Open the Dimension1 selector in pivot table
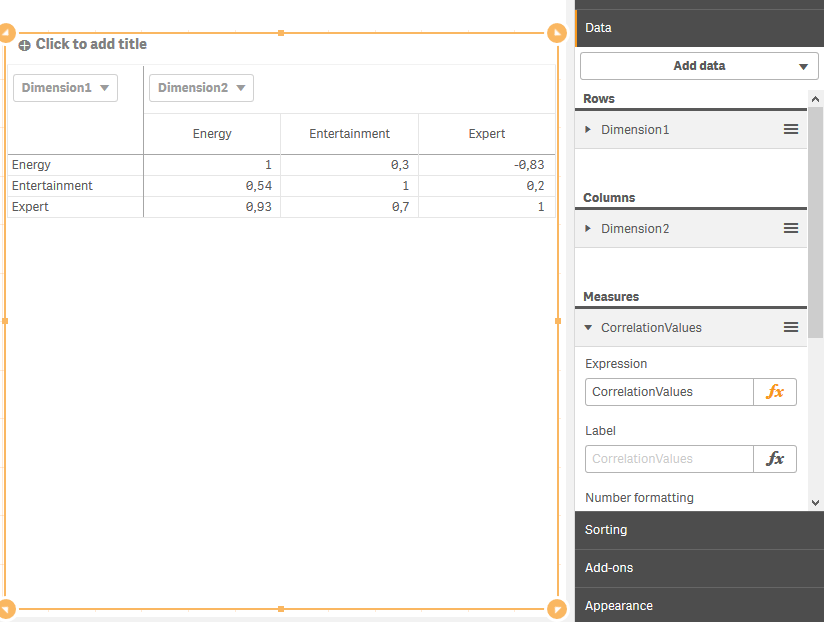Screen dimensions: 824x622 coord(65,88)
